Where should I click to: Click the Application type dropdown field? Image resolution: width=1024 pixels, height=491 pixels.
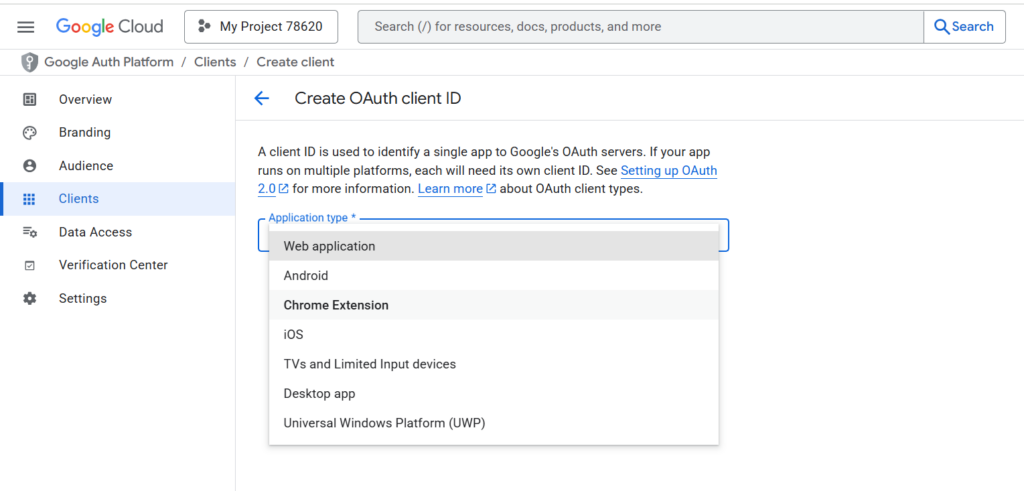pyautogui.click(x=494, y=235)
